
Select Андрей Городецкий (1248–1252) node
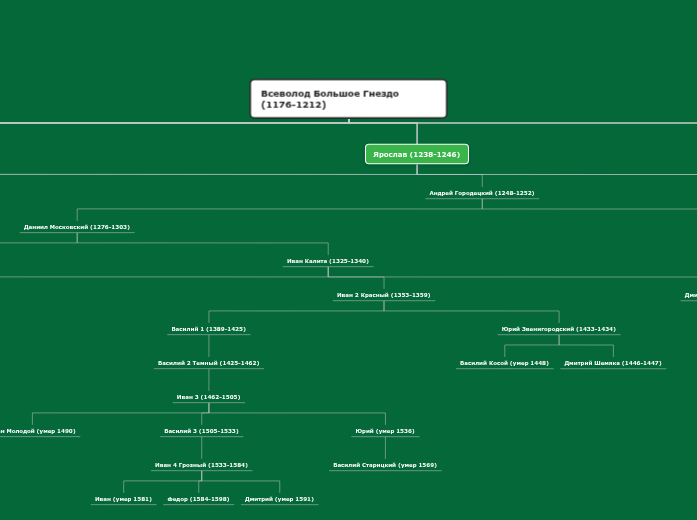pyautogui.click(x=481, y=193)
